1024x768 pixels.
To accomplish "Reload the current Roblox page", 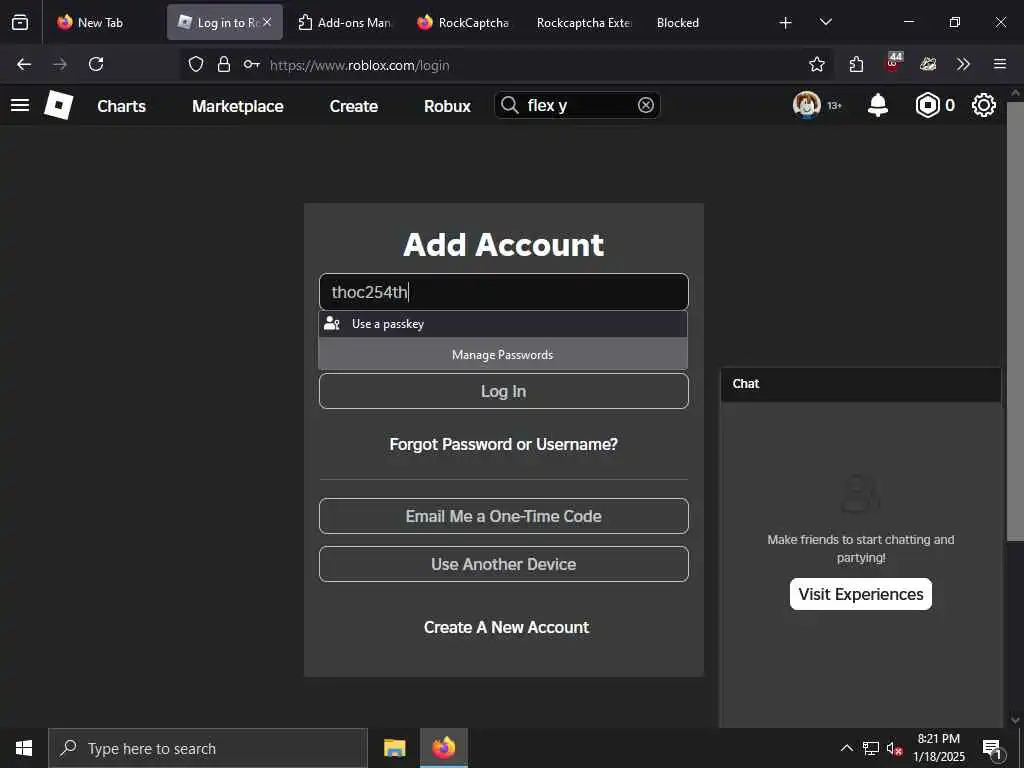I will tap(96, 64).
